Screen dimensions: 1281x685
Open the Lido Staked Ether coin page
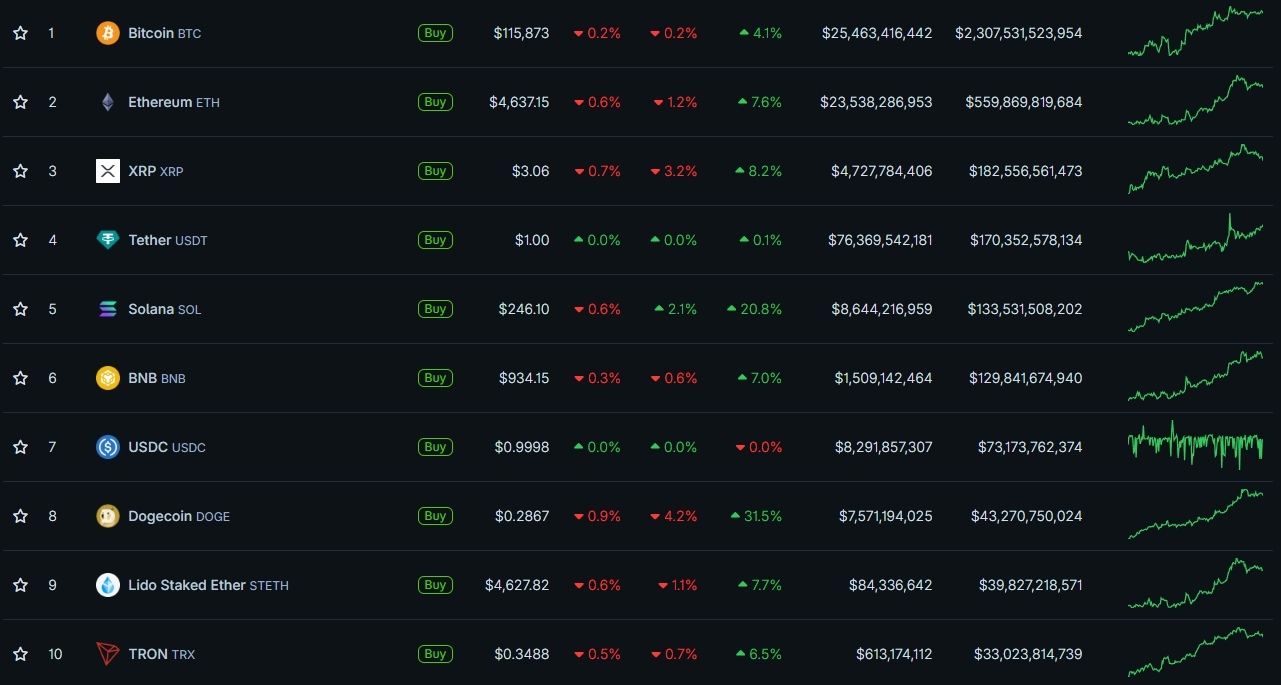pyautogui.click(x=186, y=585)
